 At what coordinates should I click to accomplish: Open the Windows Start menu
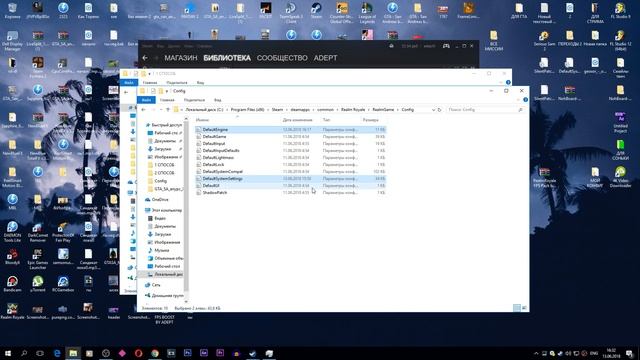[x=8, y=353]
